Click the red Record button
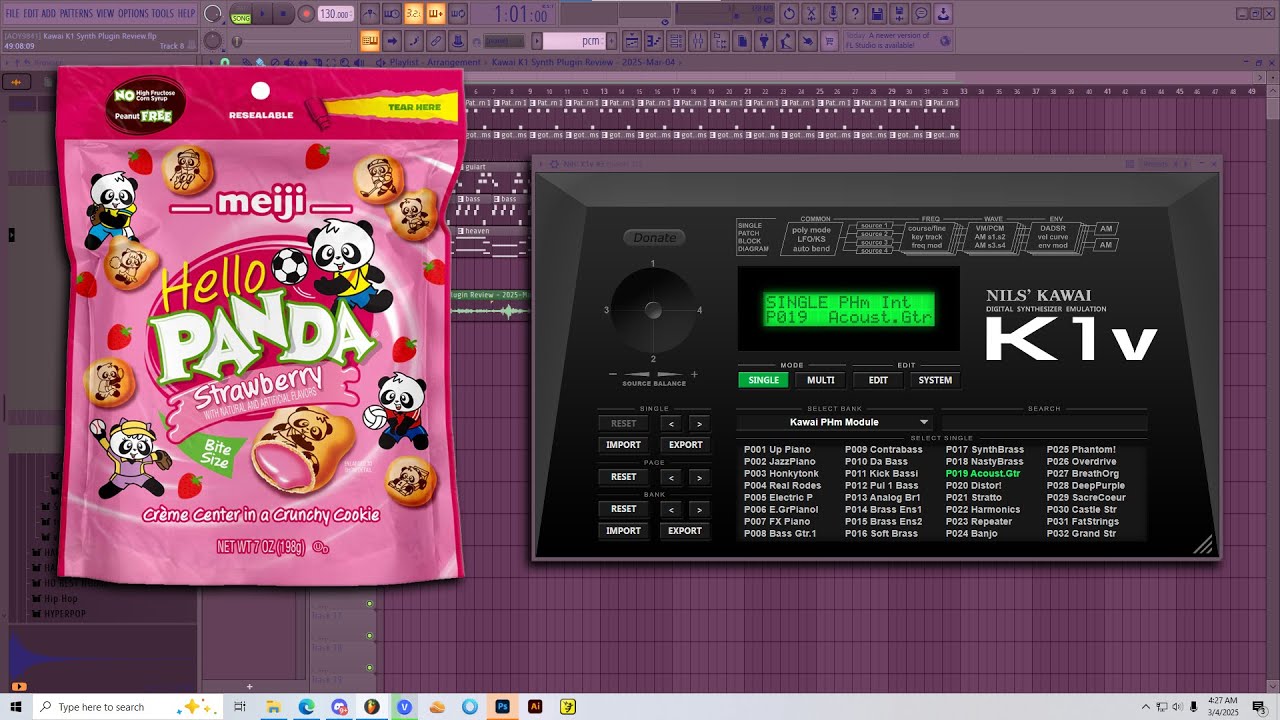 coord(306,14)
